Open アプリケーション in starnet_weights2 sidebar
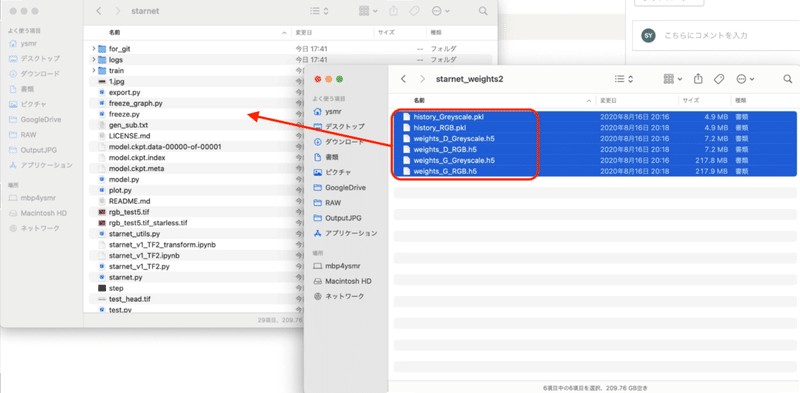 tap(345, 233)
